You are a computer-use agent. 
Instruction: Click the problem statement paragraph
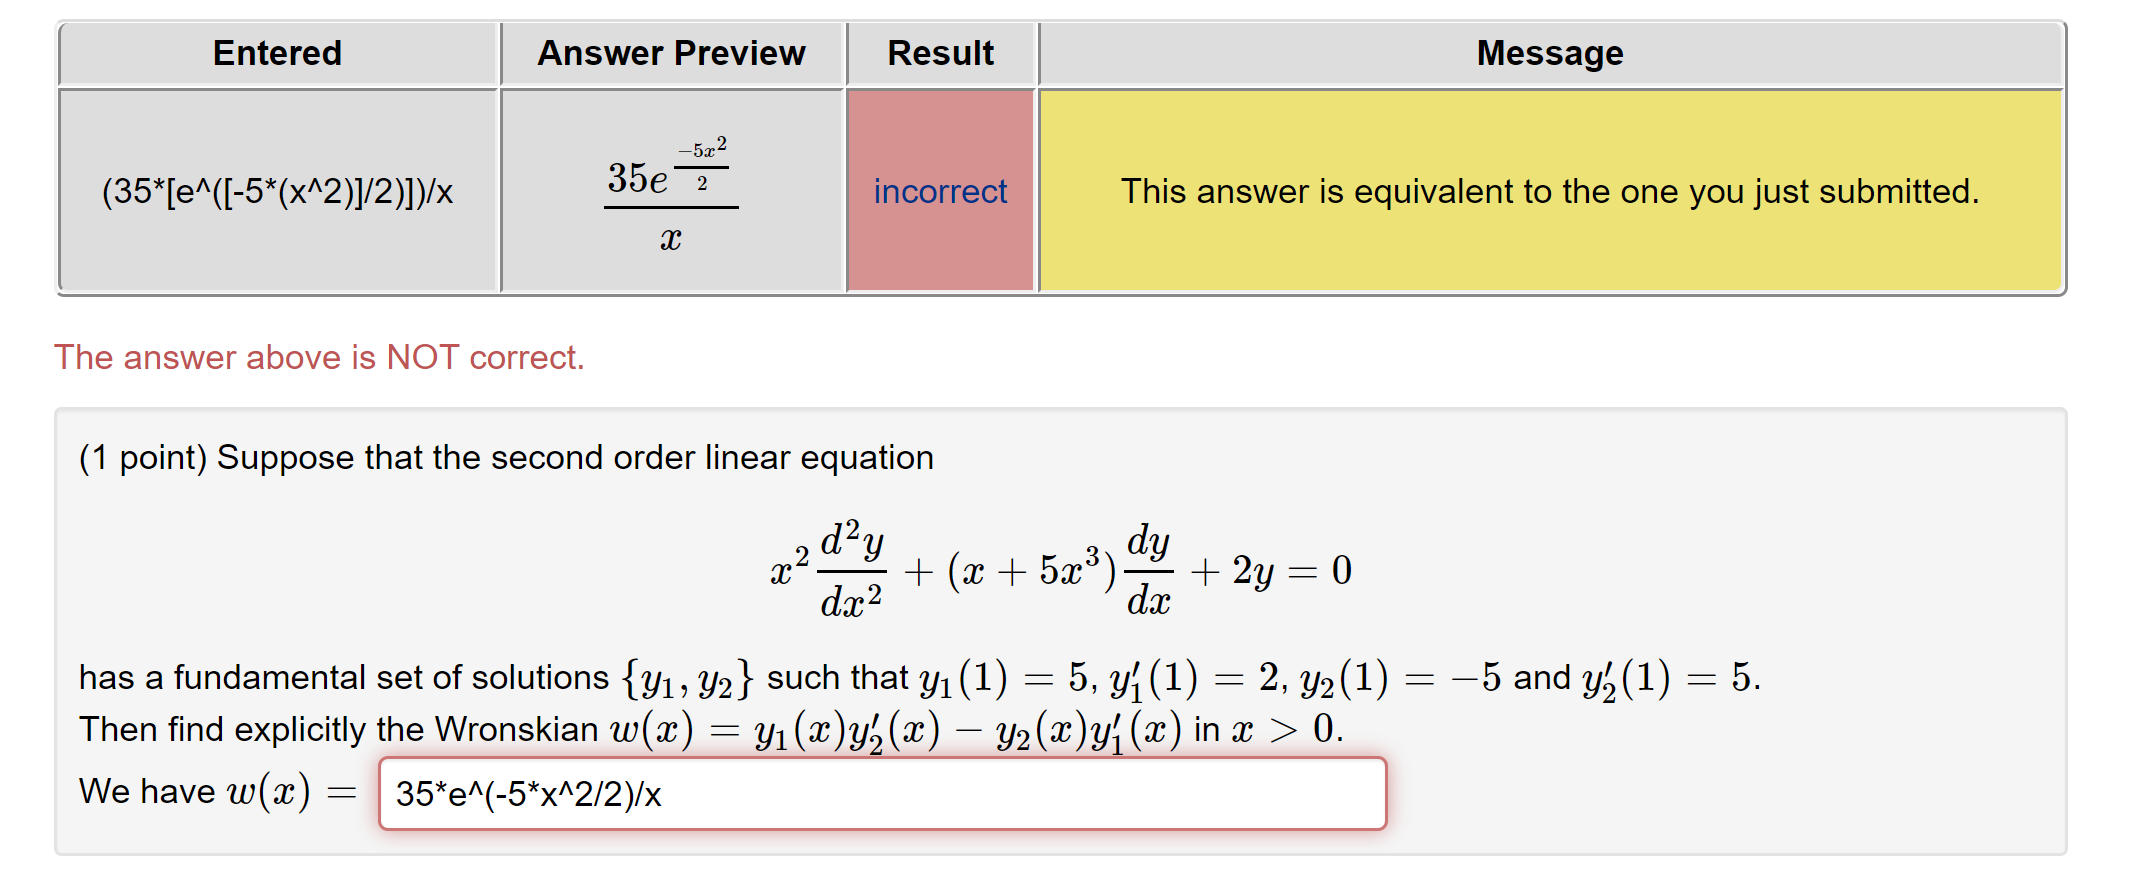pos(507,457)
